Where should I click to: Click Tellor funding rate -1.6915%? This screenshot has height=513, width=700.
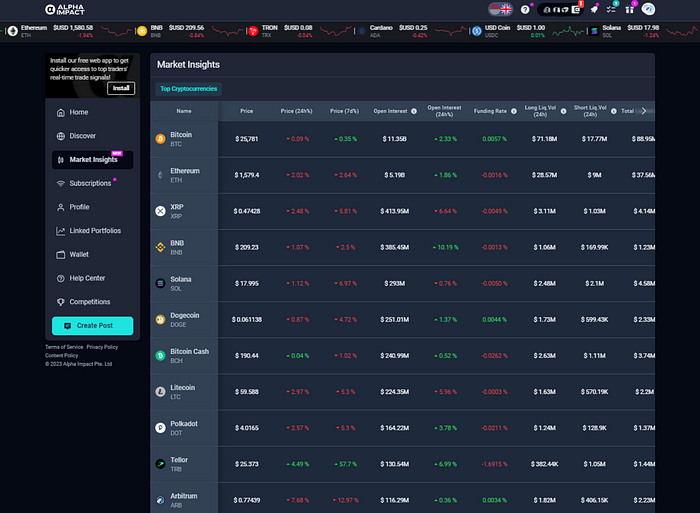pos(494,464)
